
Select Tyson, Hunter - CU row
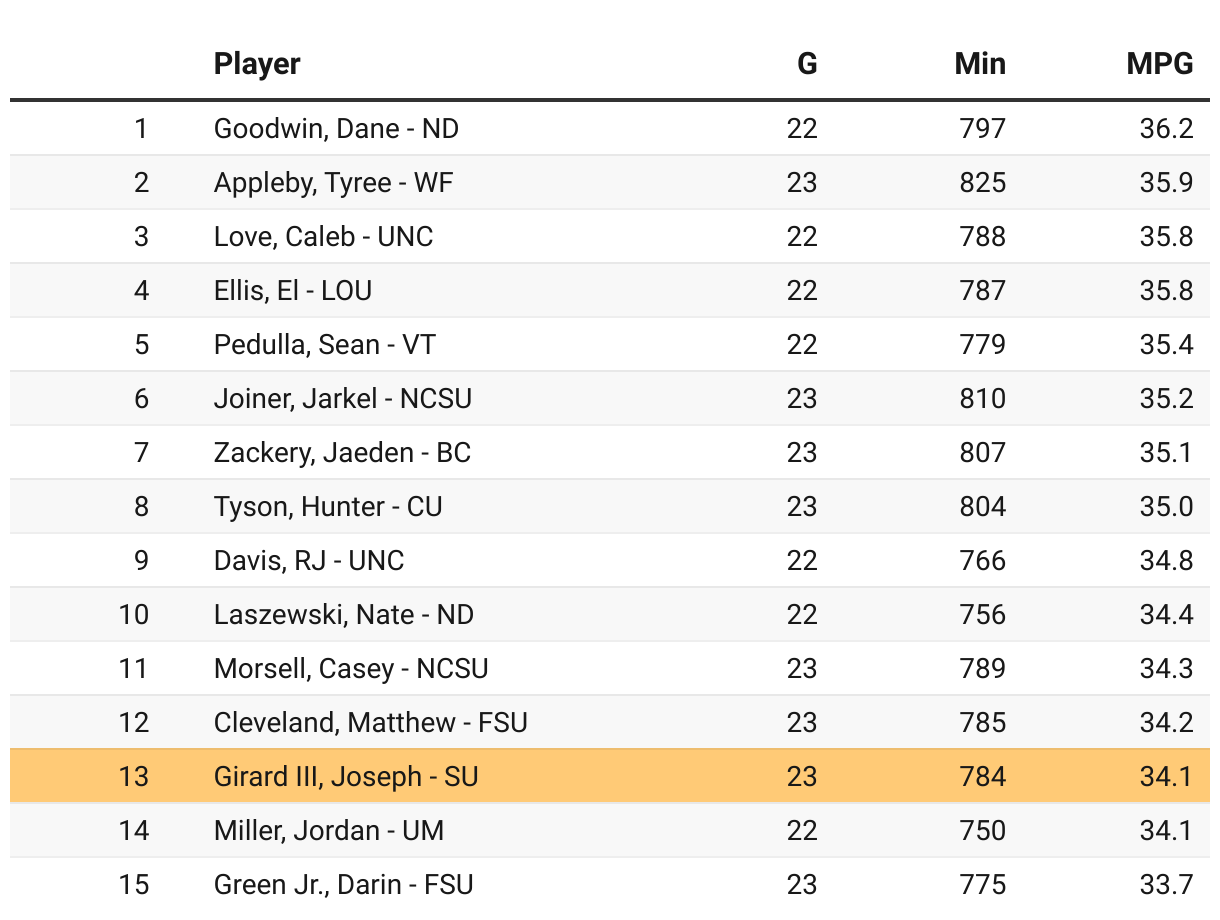610,506
